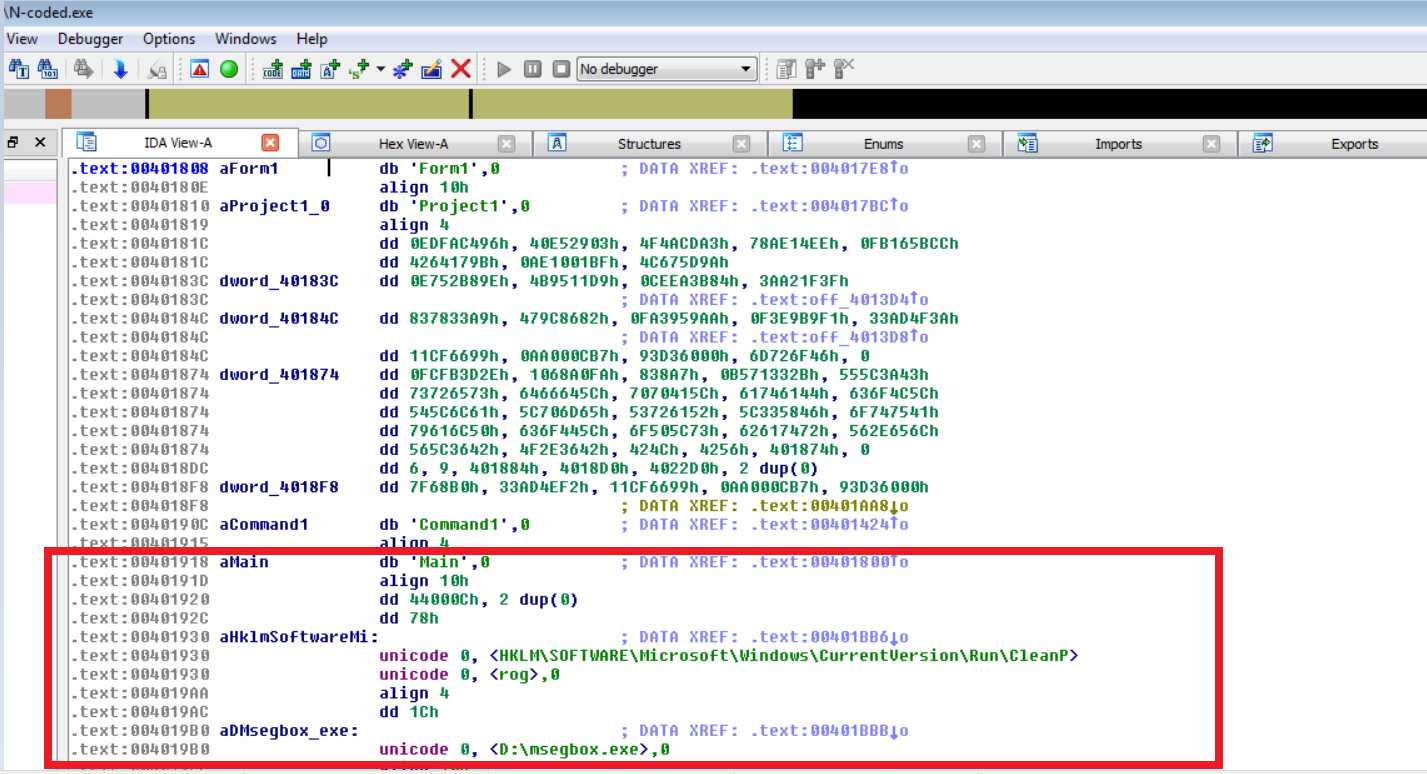Start the process with the play button
Image resolution: width=1427 pixels, height=774 pixels.
coord(504,69)
